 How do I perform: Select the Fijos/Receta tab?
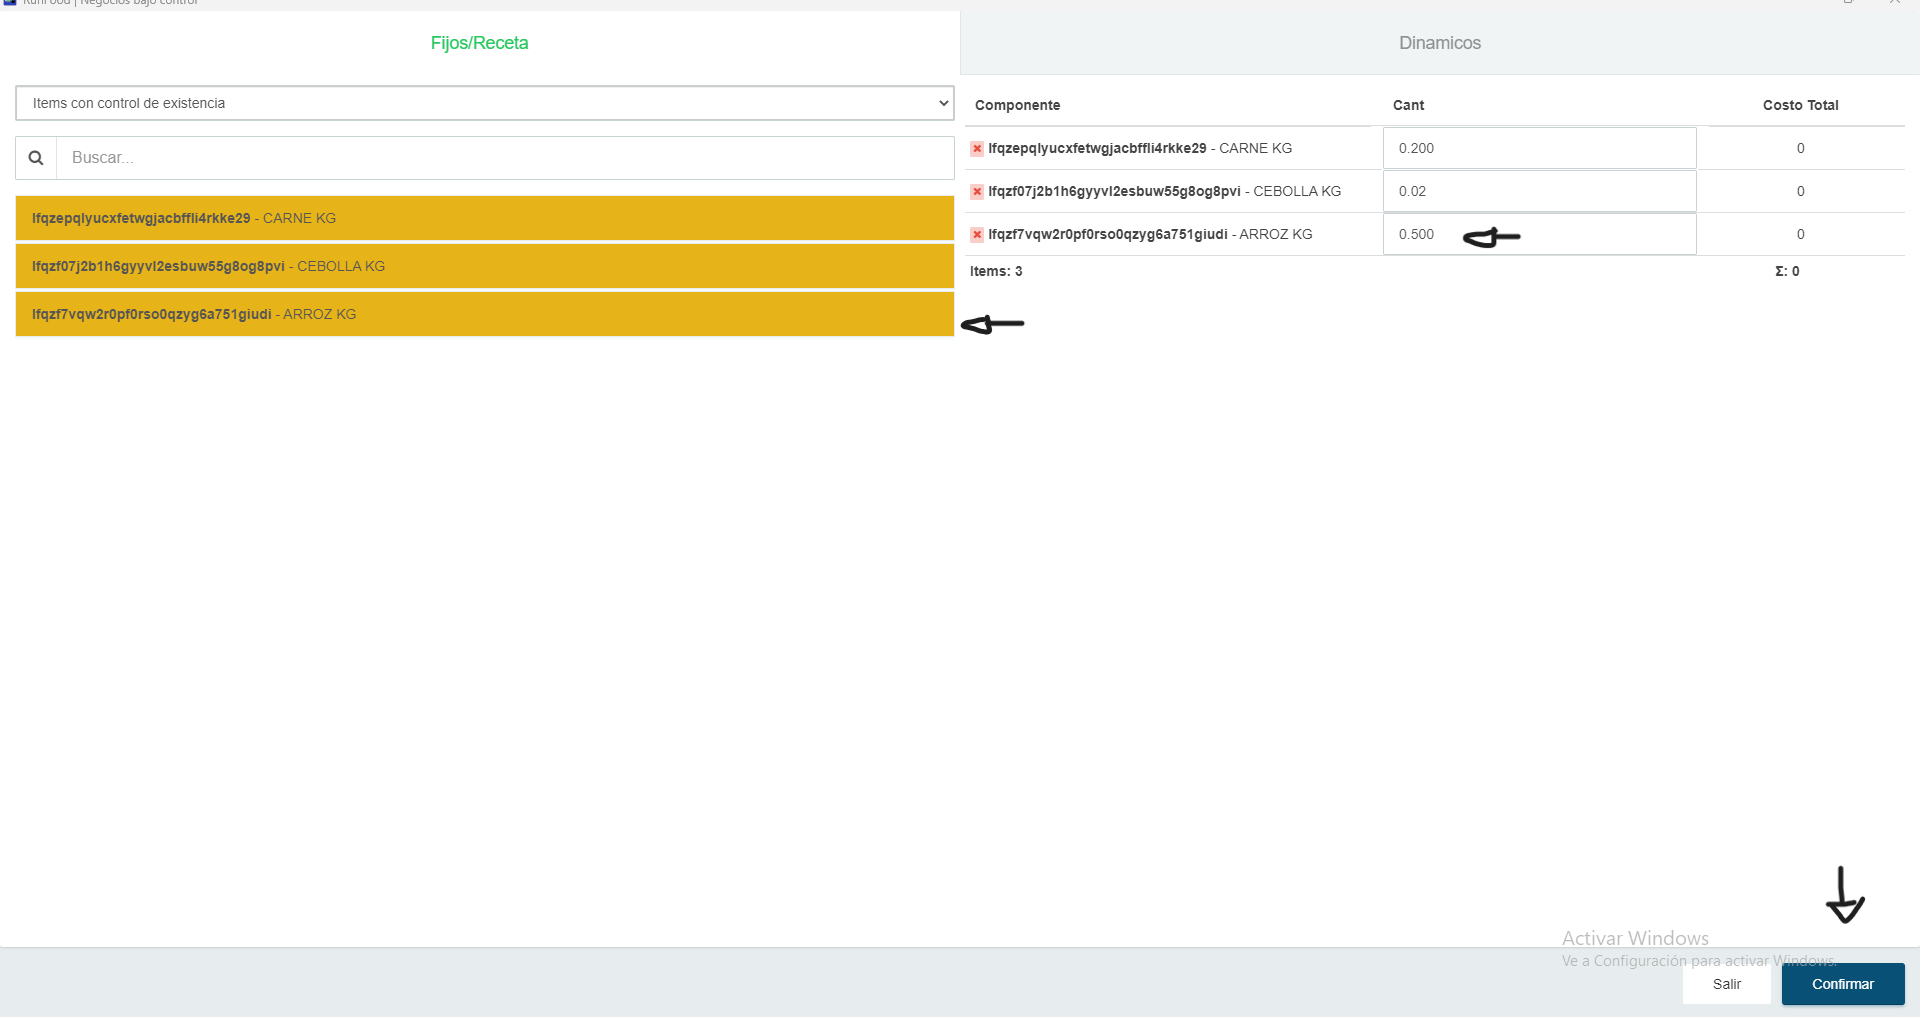tap(479, 43)
